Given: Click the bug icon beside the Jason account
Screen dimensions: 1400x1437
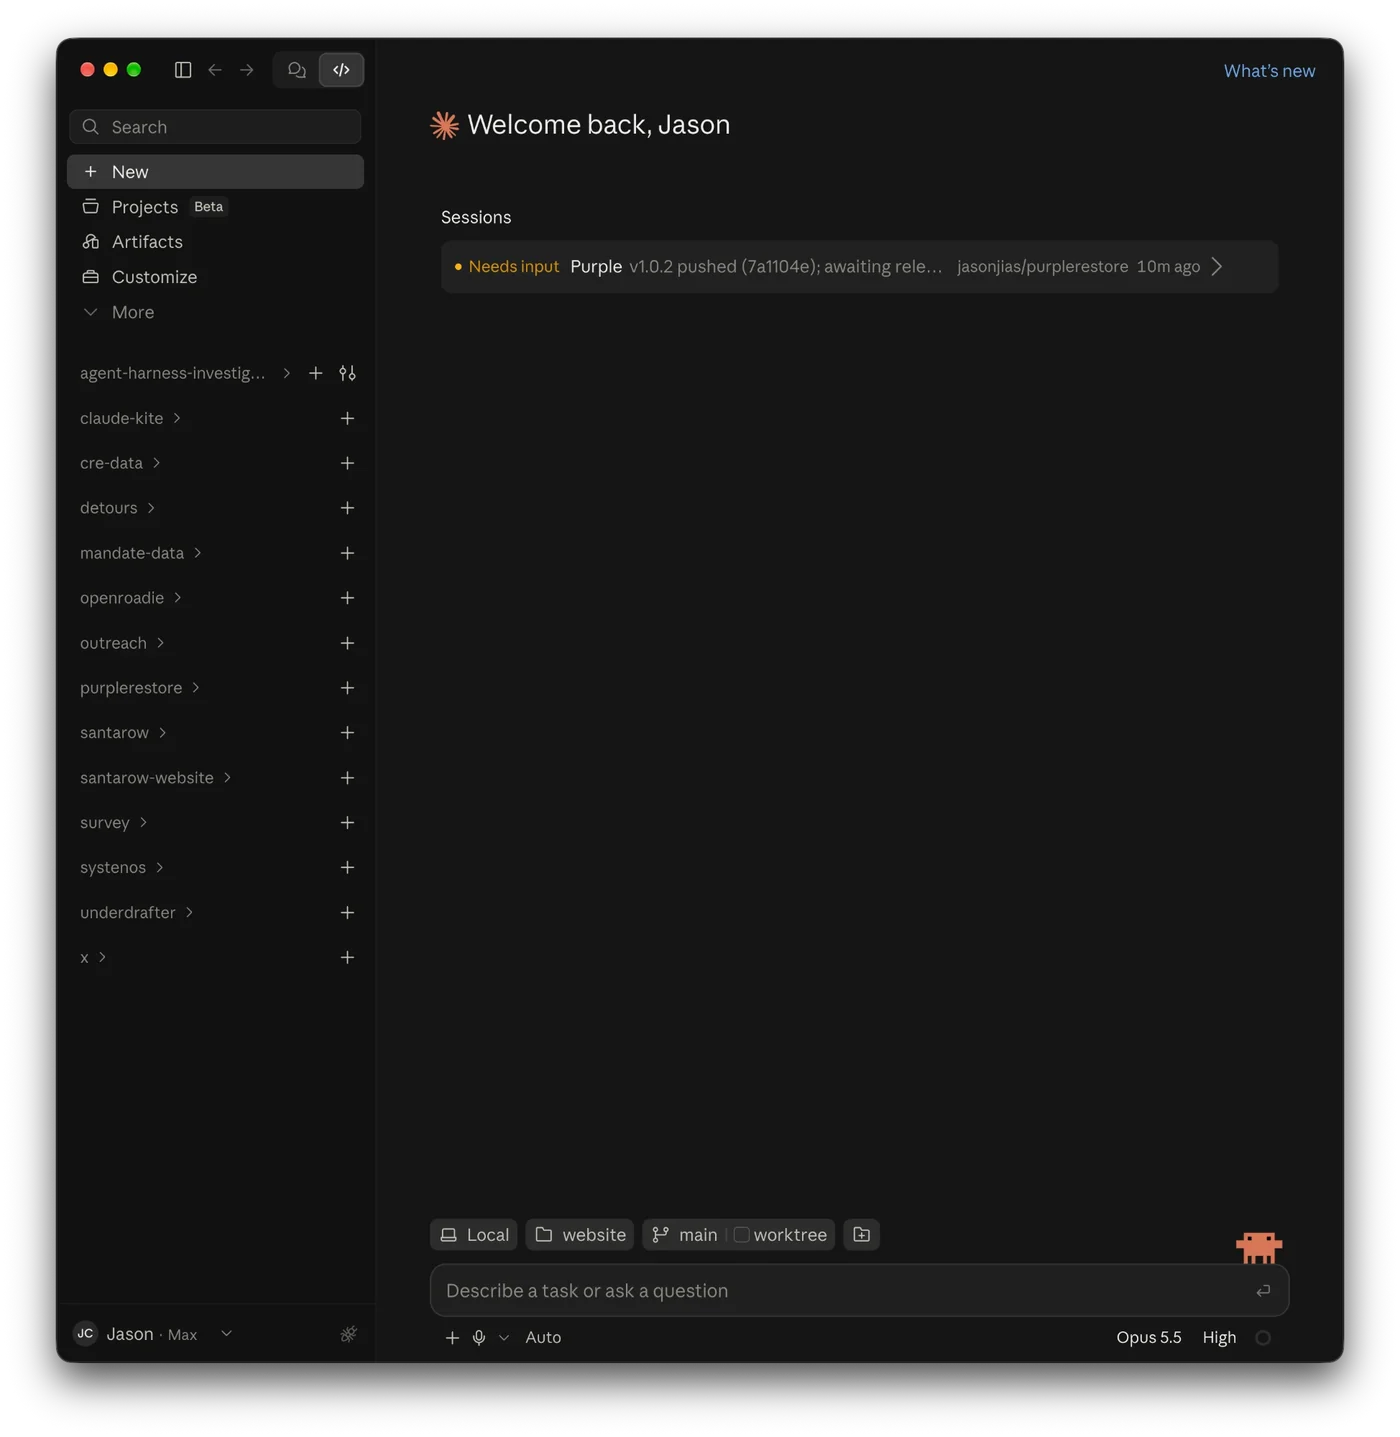Looking at the screenshot, I should [348, 1334].
